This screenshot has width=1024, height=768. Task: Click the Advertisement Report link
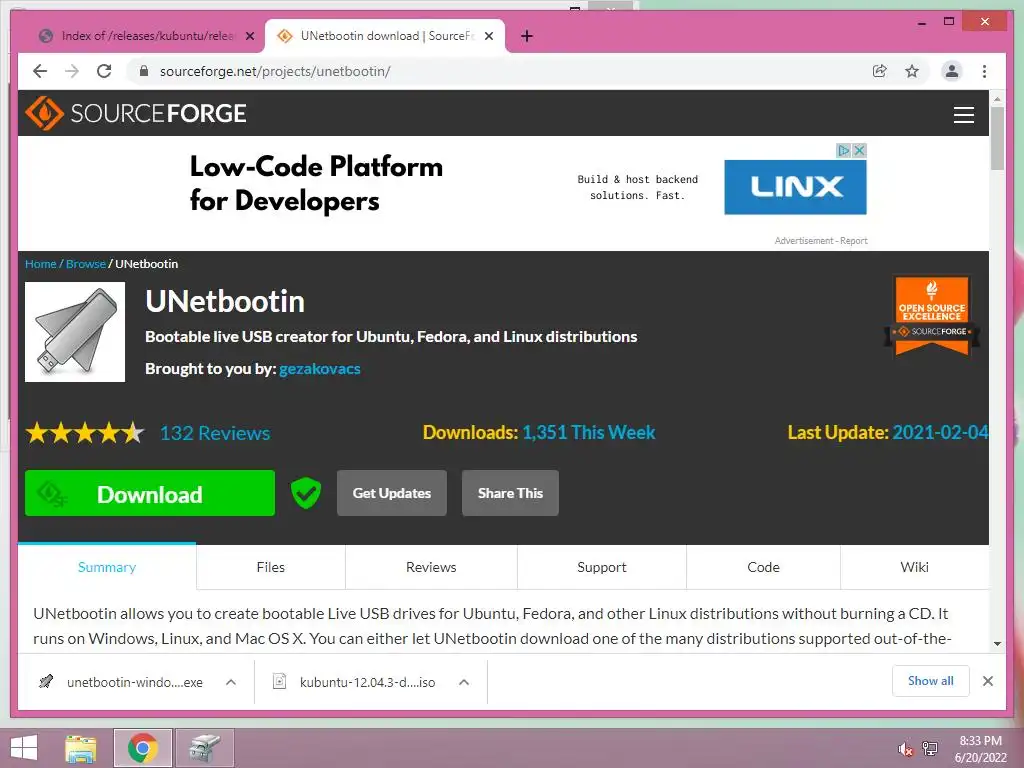point(821,241)
